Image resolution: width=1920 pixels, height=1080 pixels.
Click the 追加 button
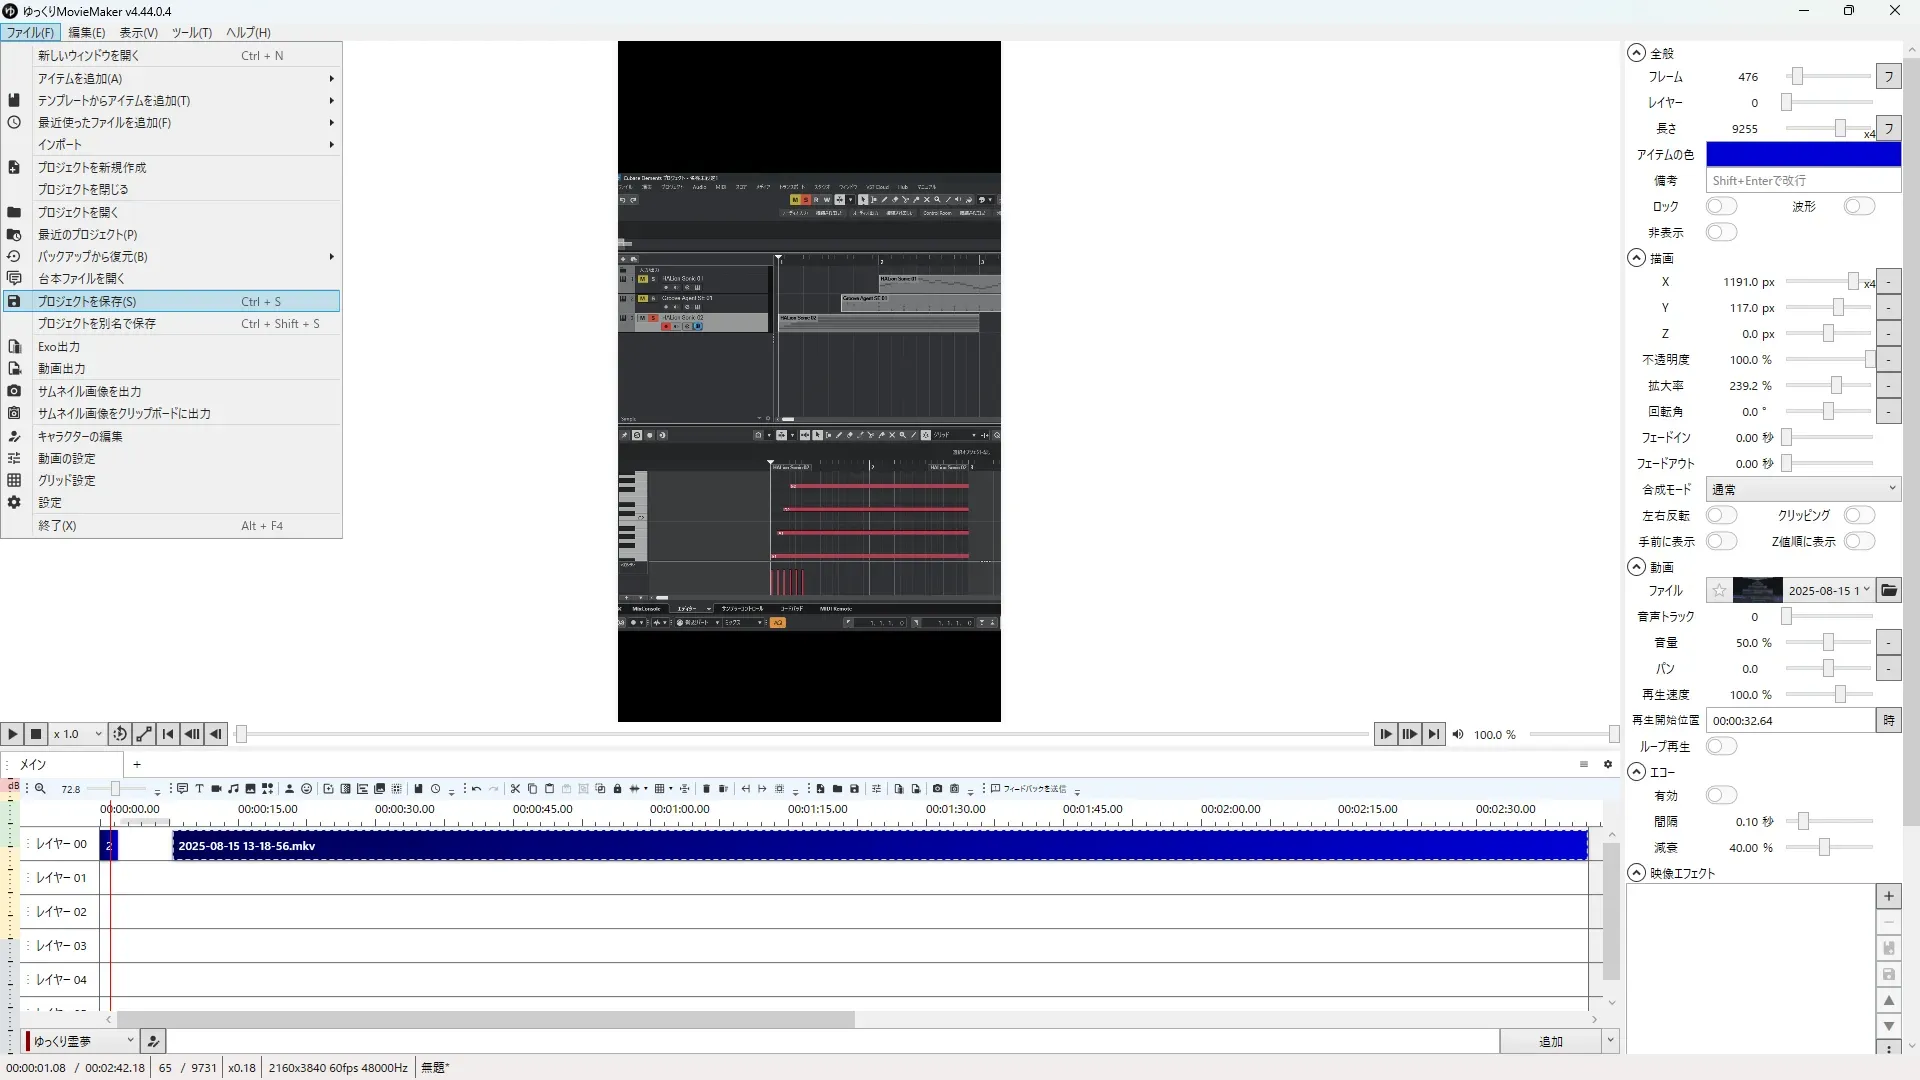point(1549,1041)
